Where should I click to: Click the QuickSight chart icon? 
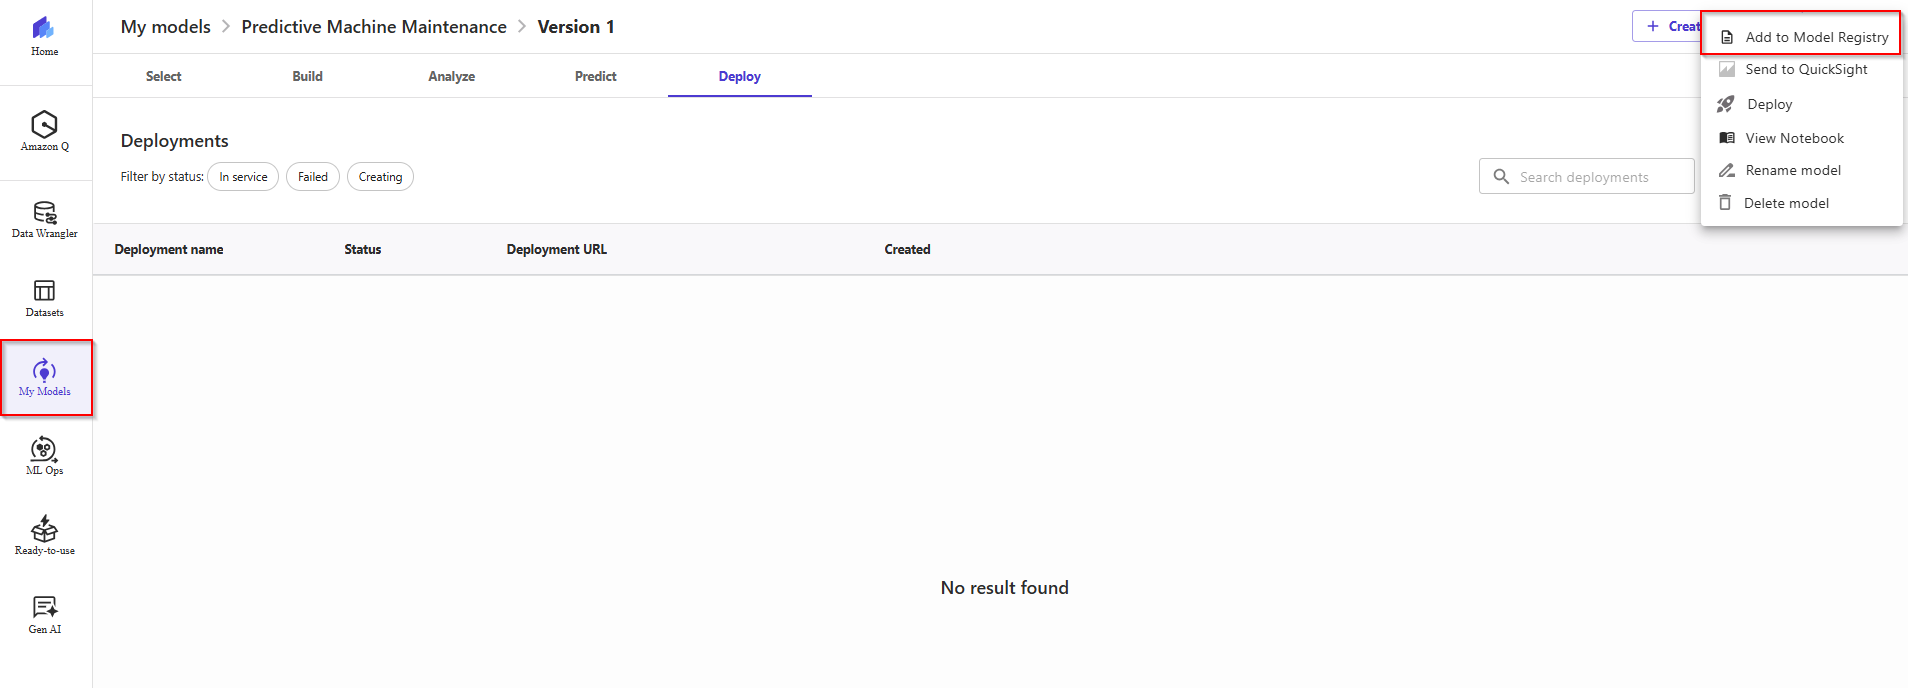coord(1726,70)
